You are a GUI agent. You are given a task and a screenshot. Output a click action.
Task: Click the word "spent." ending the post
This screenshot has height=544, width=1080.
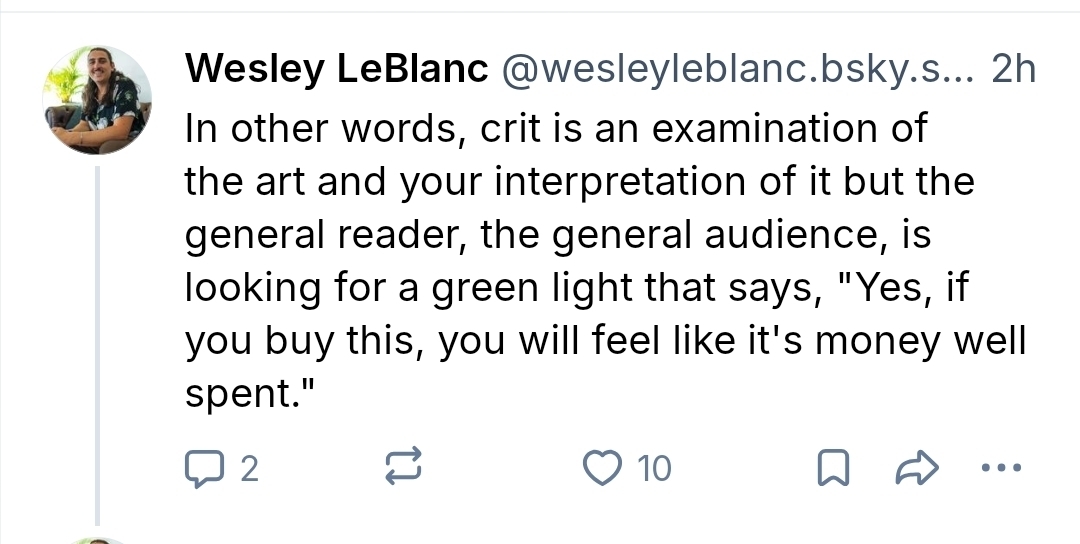click(250, 395)
